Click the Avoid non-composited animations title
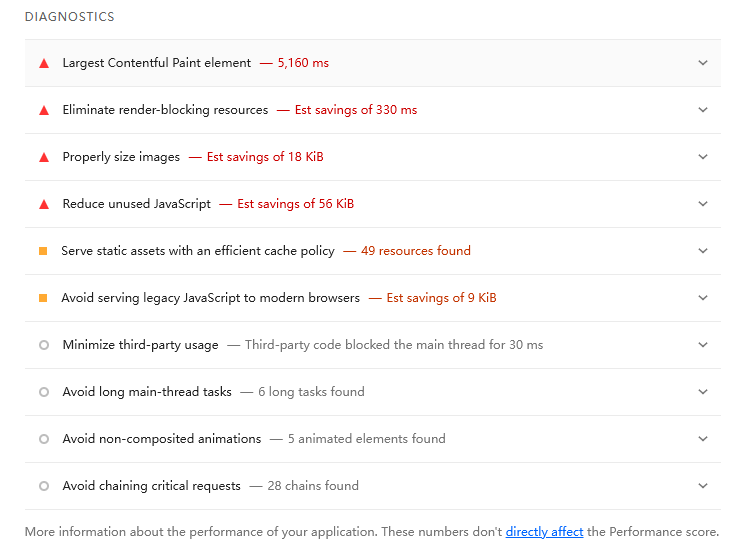This screenshot has height=553, width=734. [161, 439]
